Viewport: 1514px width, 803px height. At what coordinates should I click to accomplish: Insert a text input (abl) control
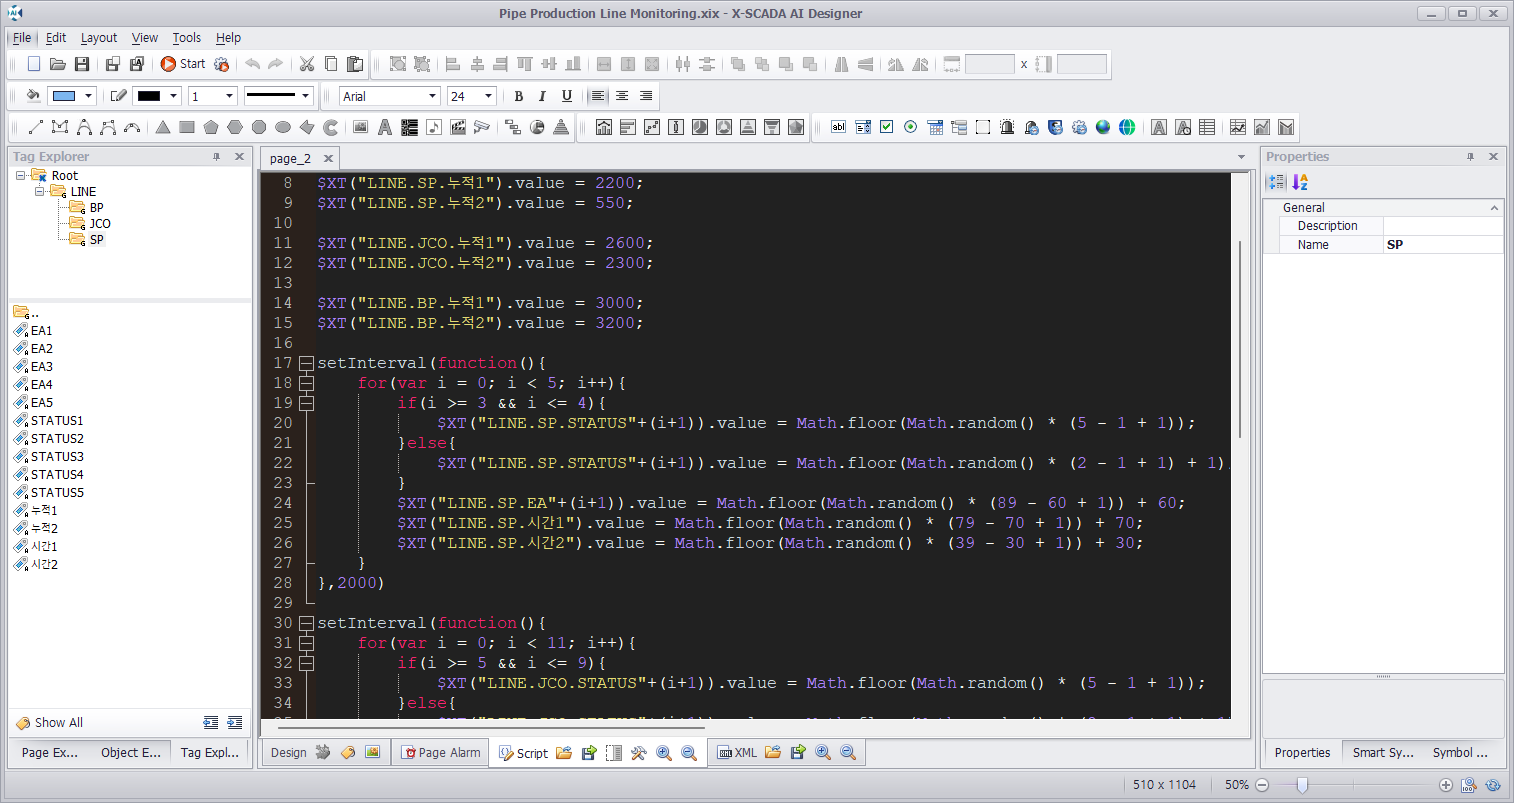pyautogui.click(x=839, y=127)
